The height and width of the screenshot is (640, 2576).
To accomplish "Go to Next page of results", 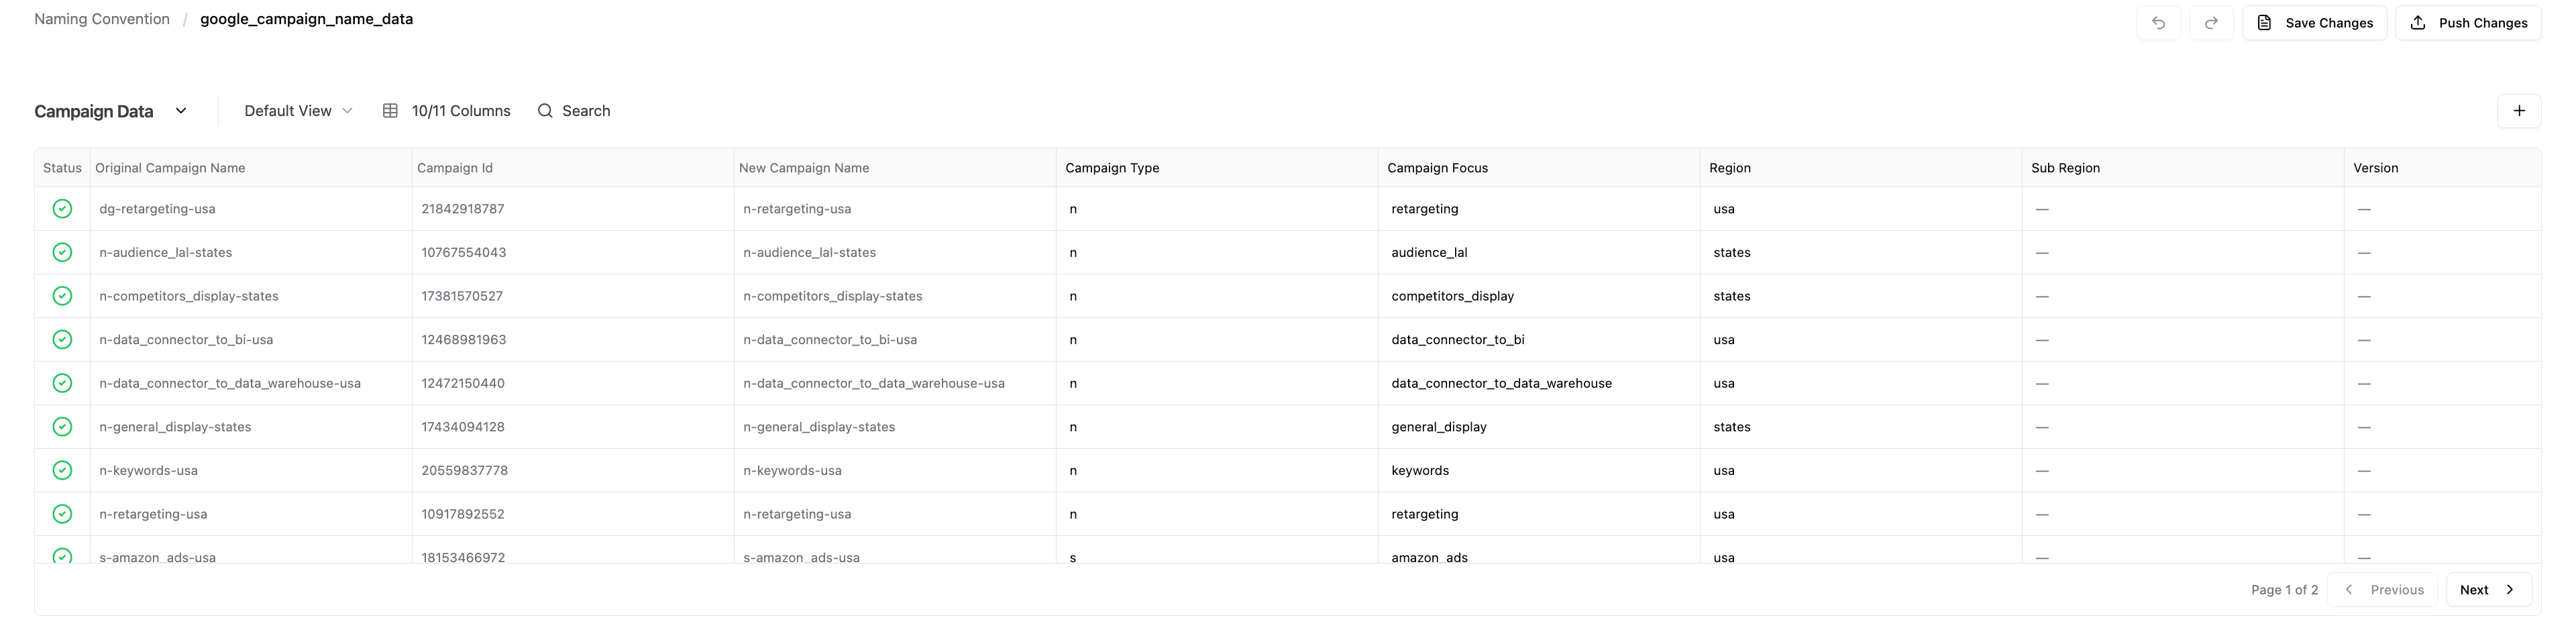I will point(2487,590).
